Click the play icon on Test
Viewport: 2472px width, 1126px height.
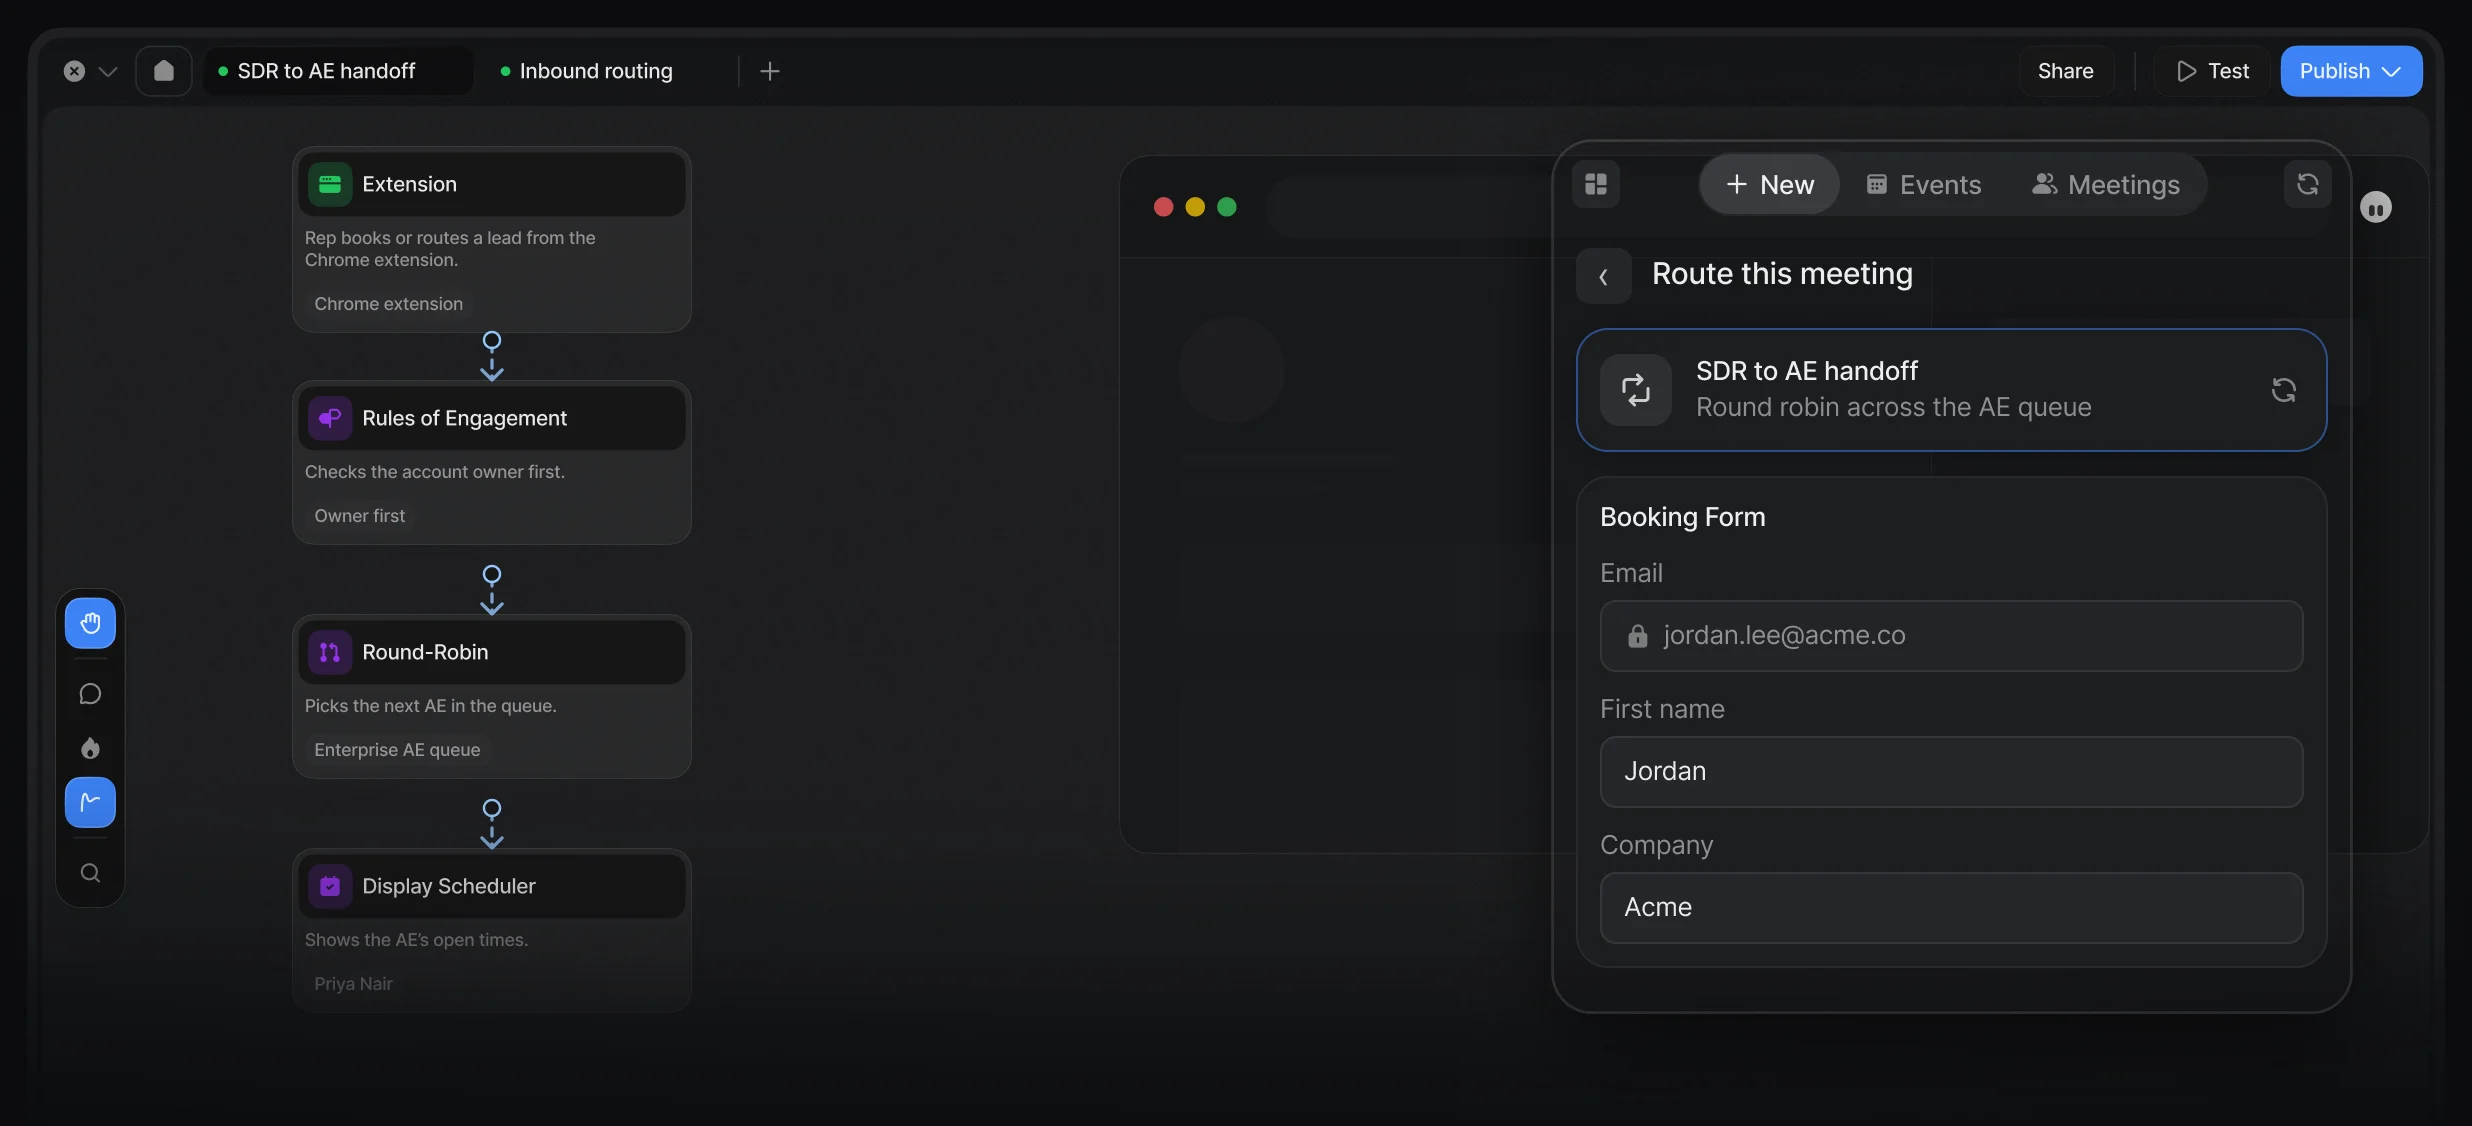tap(2187, 71)
